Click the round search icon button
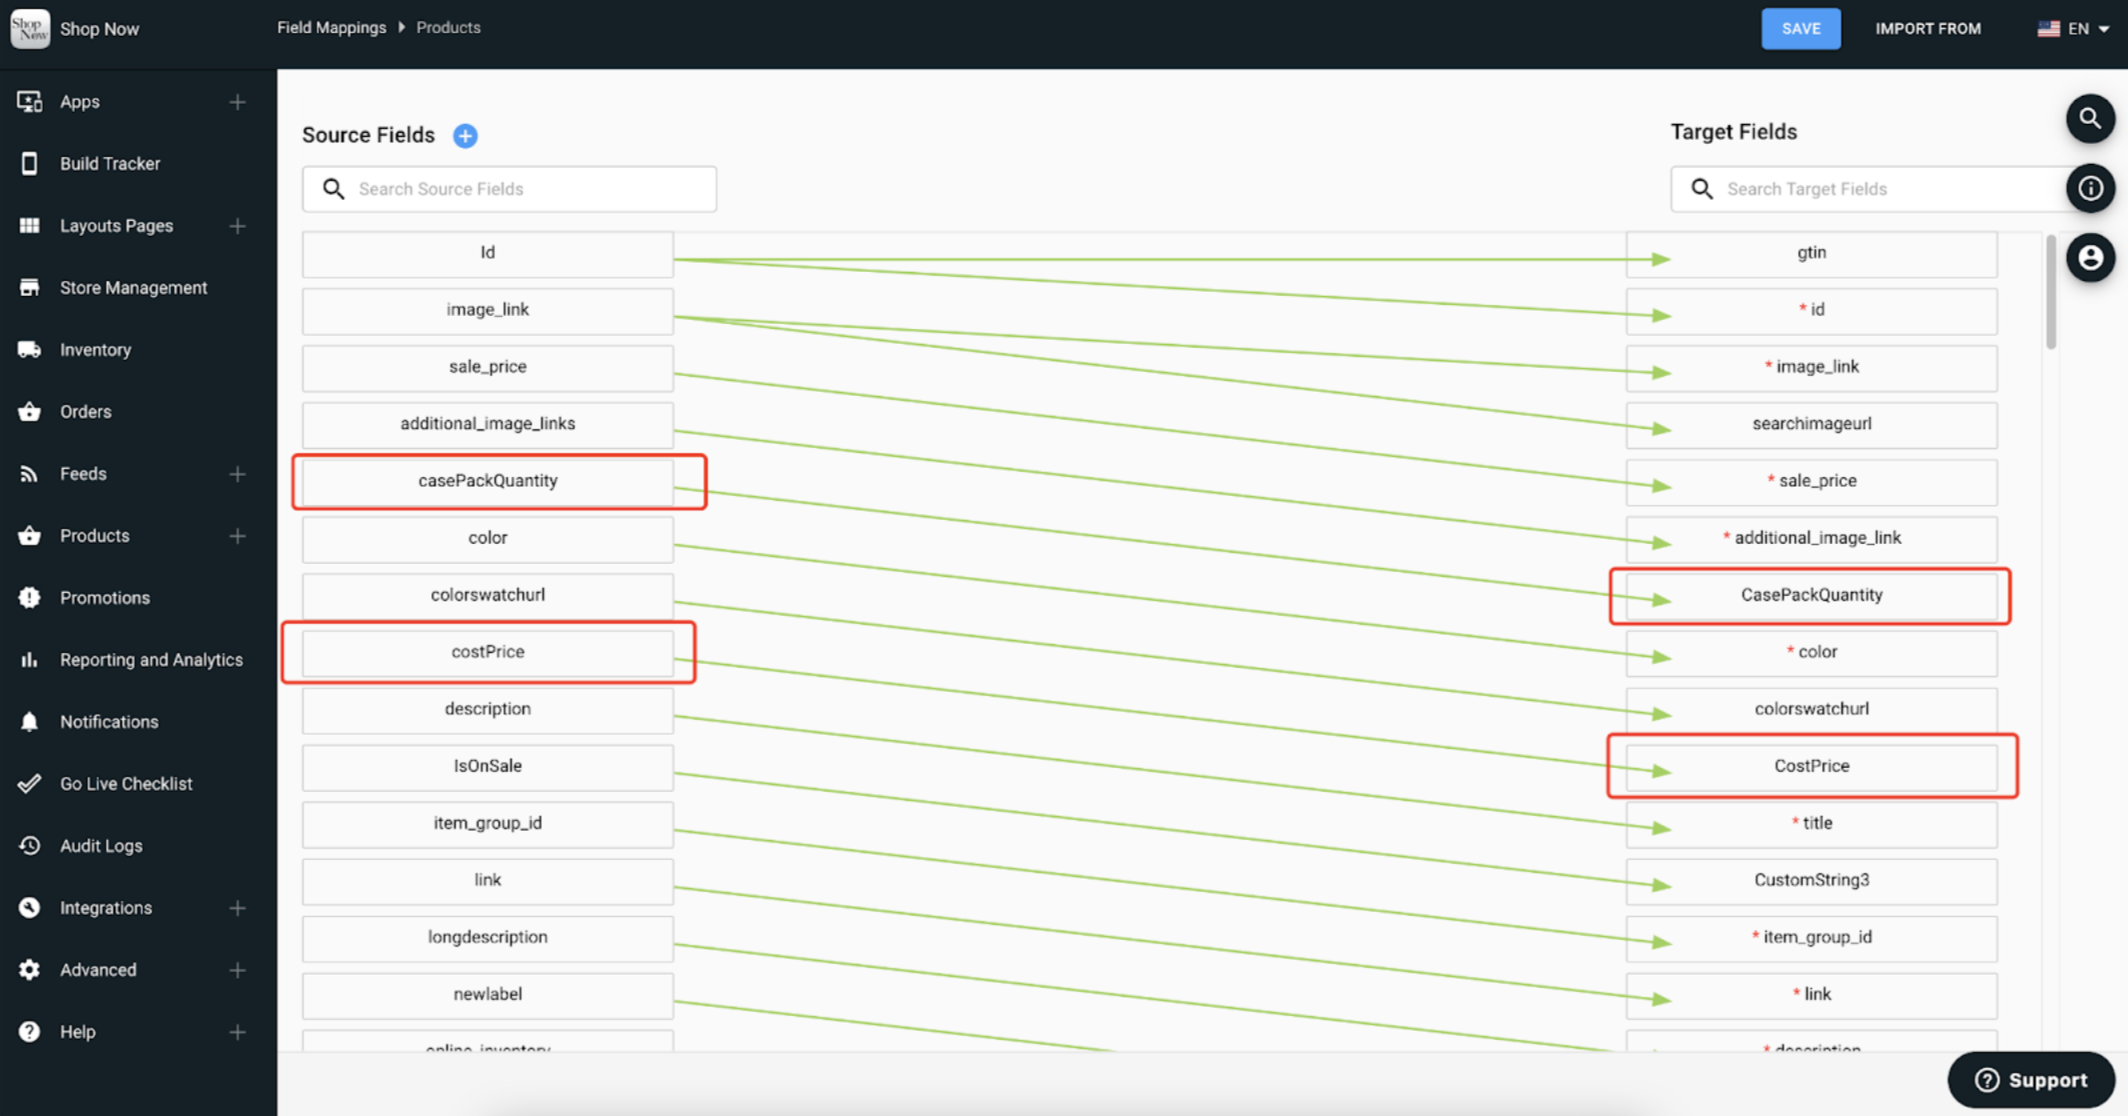This screenshot has width=2128, height=1116. 2090,119
